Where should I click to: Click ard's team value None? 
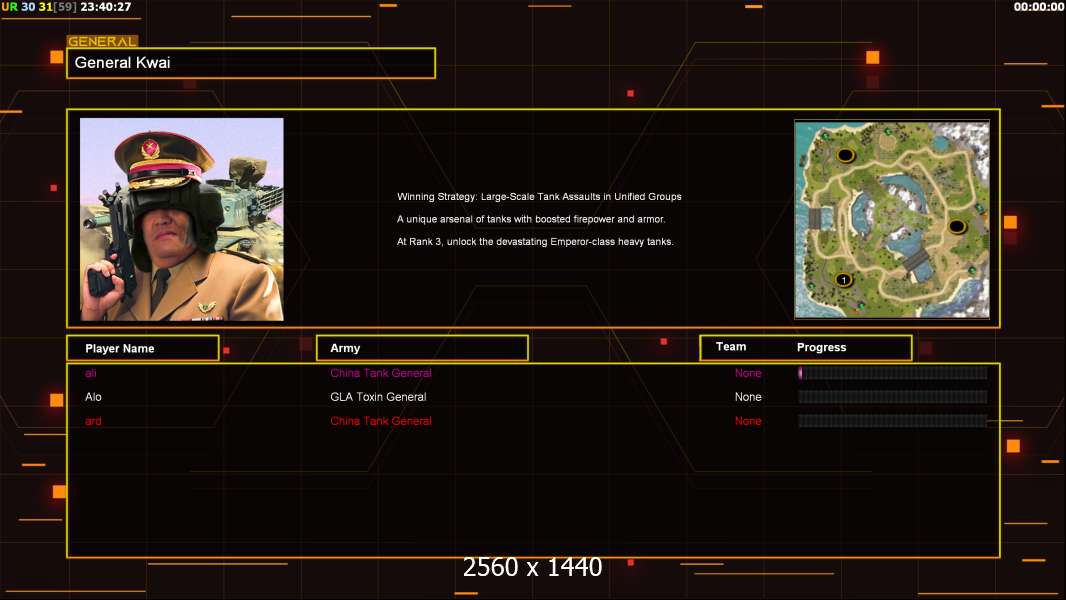tap(748, 421)
